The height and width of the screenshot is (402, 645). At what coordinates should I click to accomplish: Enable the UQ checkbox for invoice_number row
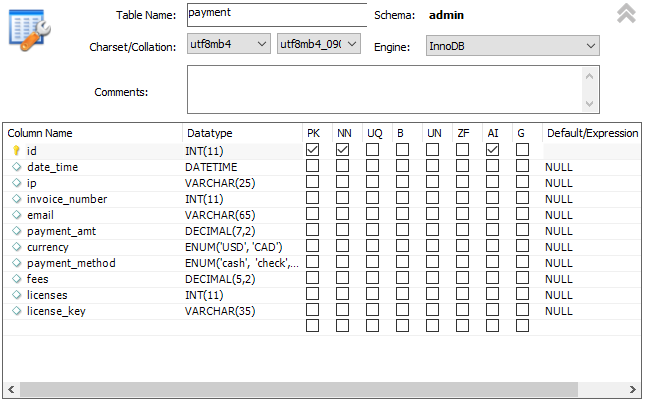(372, 198)
